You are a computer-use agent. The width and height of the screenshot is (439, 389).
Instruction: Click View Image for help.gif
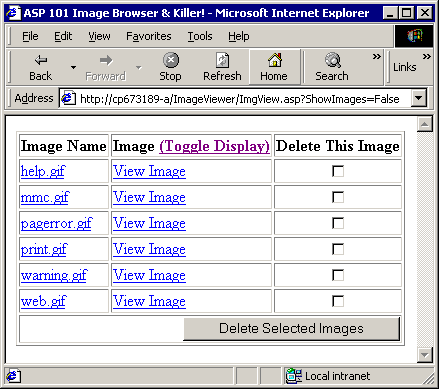(149, 171)
